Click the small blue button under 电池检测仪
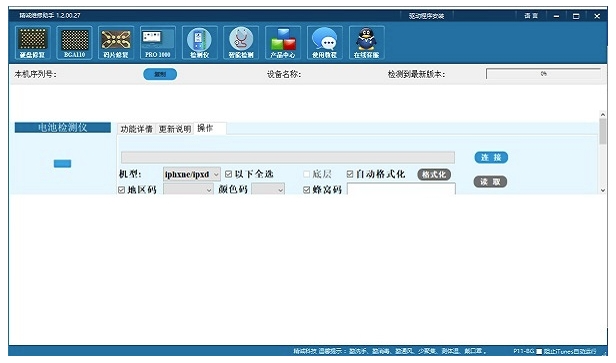Image resolution: width=616 pixels, height=363 pixels. 62,163
